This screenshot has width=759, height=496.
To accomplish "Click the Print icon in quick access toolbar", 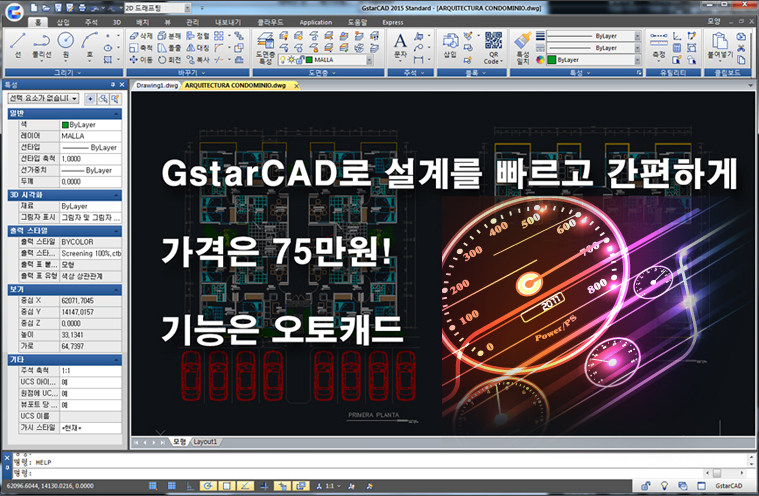I will pos(82,8).
